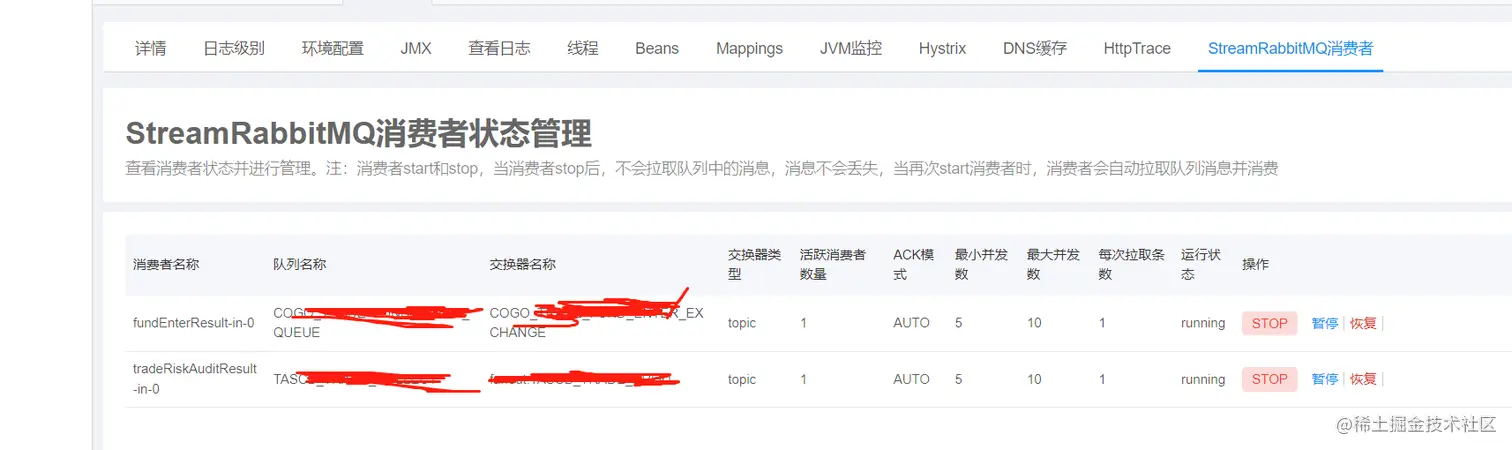The height and width of the screenshot is (450, 1512).
Task: Switch to the DNS缓存 tab
Action: [1035, 48]
